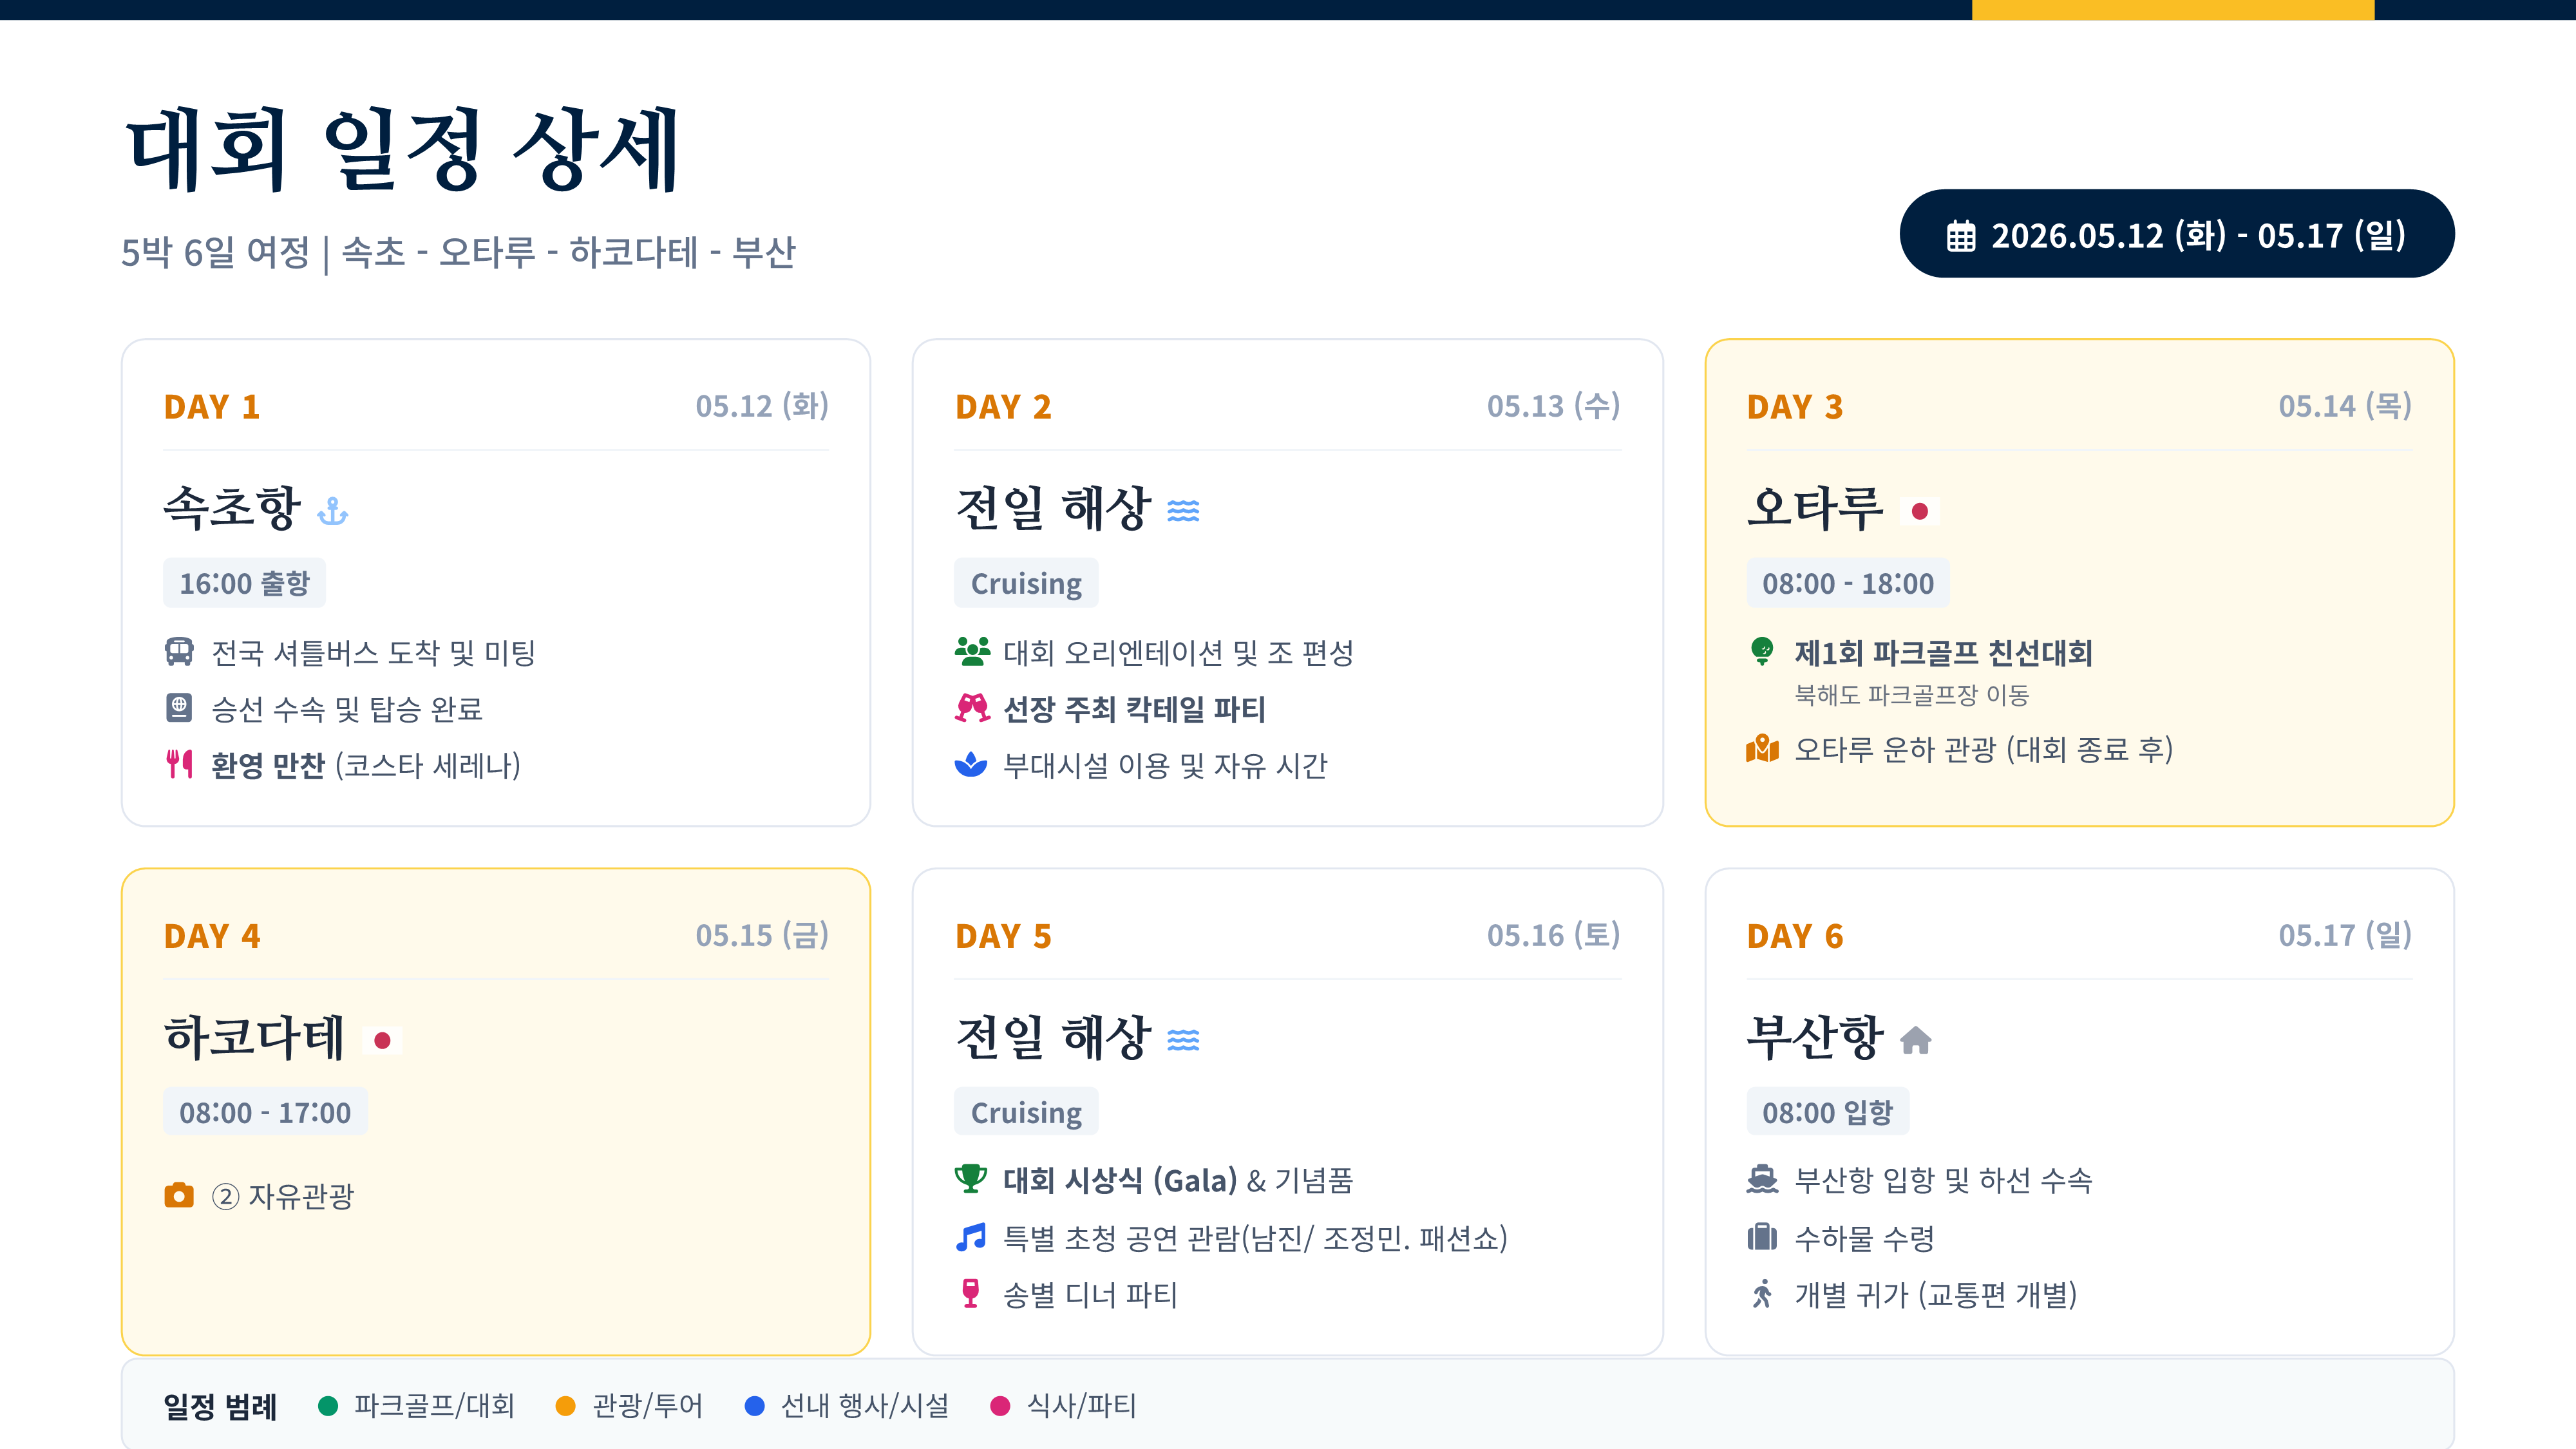Viewport: 2576px width, 1449px height.
Task: Click the map icon for 오타루 운하 관광
Action: click(x=1762, y=748)
